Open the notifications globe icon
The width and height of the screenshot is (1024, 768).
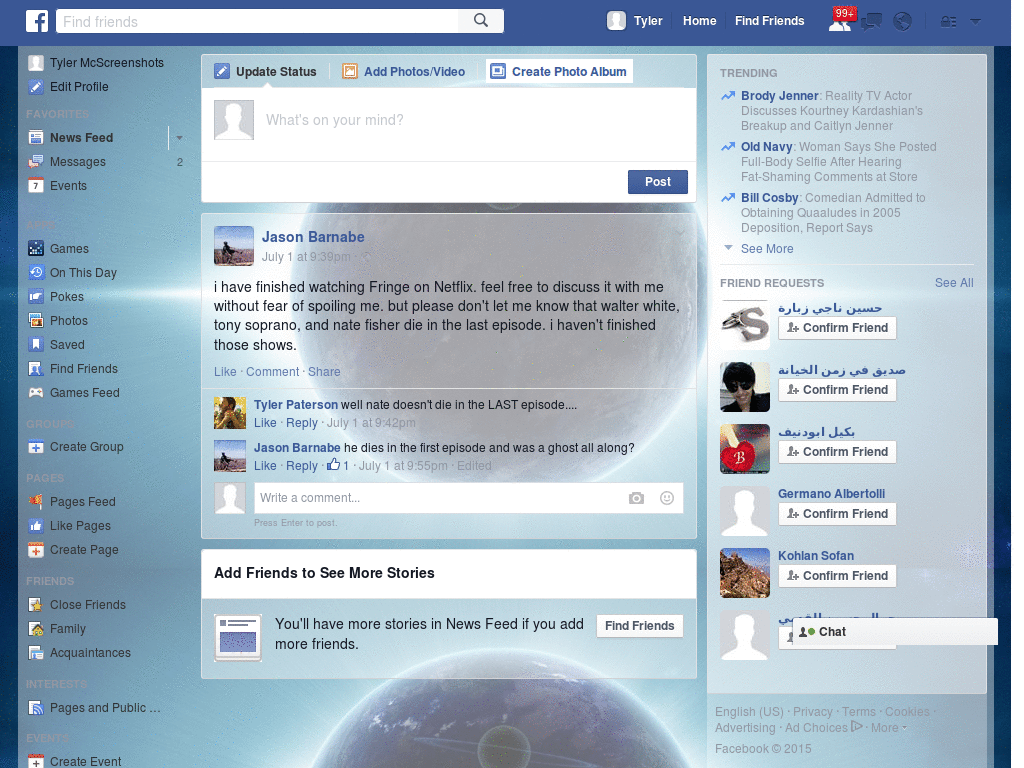(x=903, y=22)
